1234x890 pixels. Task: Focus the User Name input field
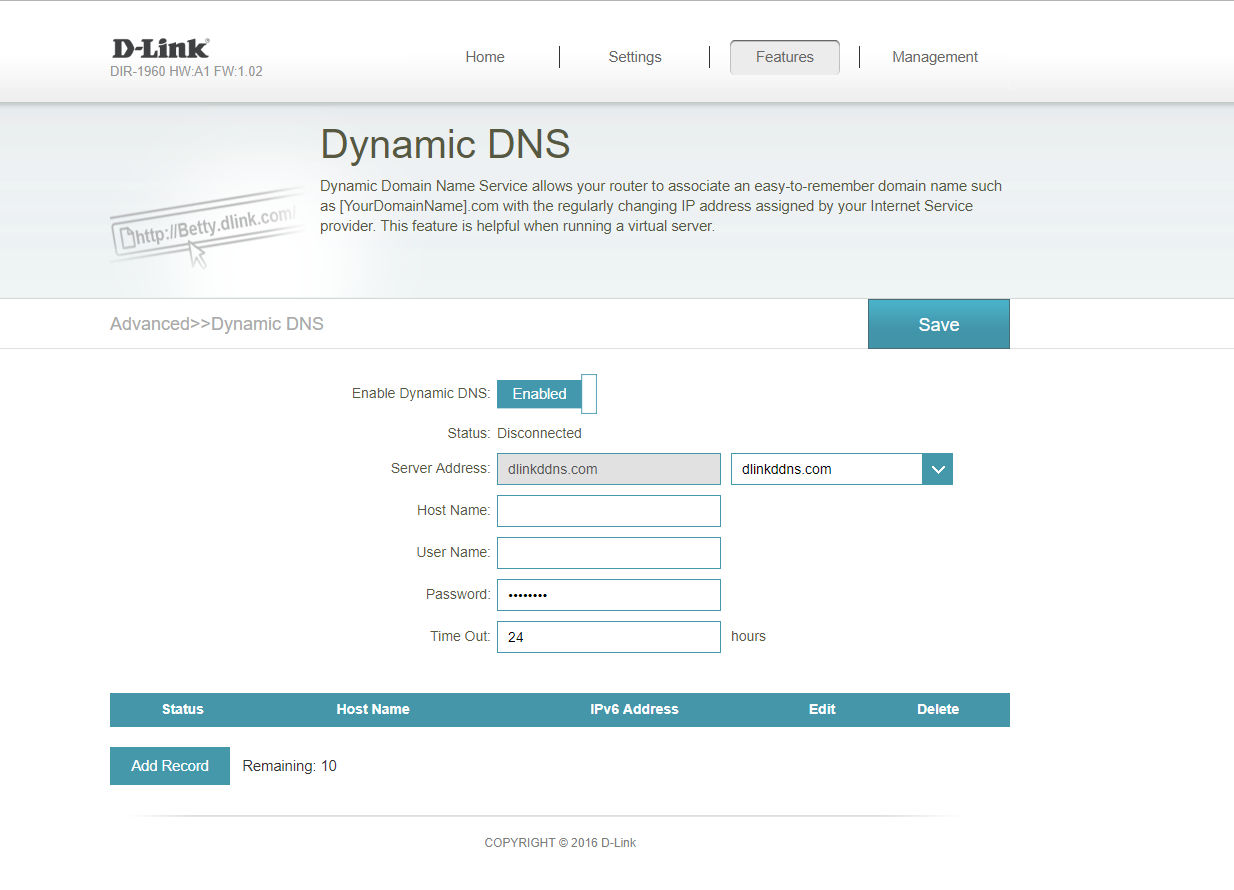[x=609, y=553]
